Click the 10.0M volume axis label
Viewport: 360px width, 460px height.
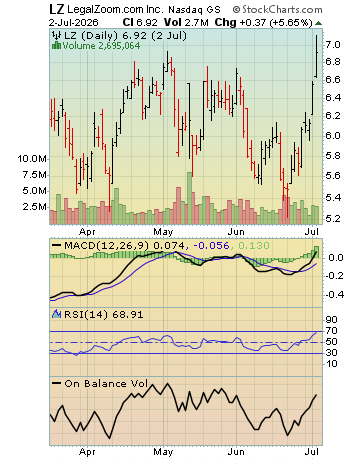(32, 158)
